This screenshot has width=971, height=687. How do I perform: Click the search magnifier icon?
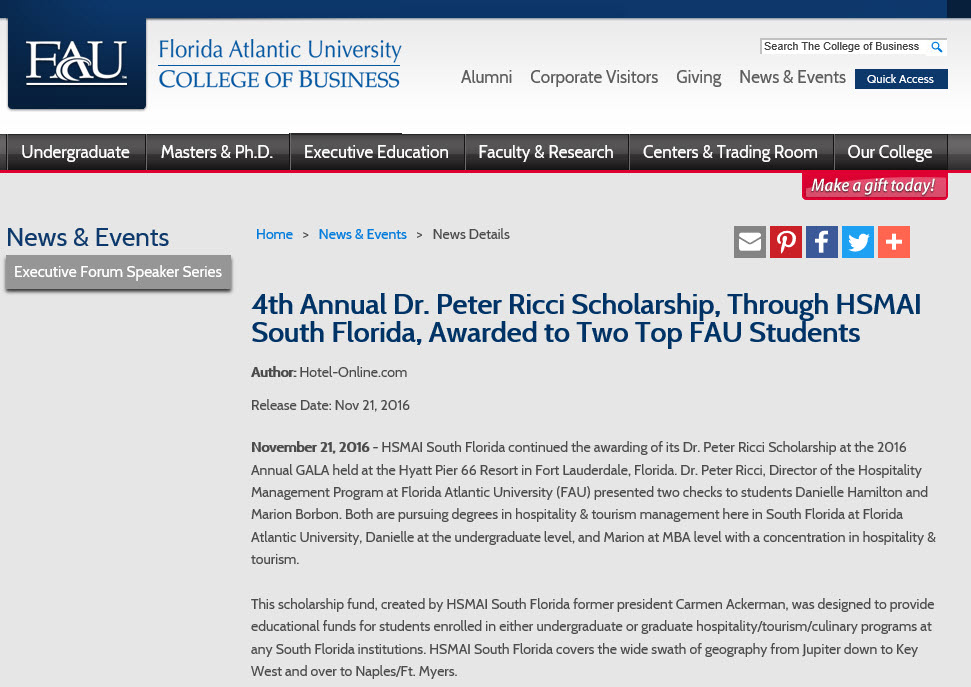click(936, 46)
